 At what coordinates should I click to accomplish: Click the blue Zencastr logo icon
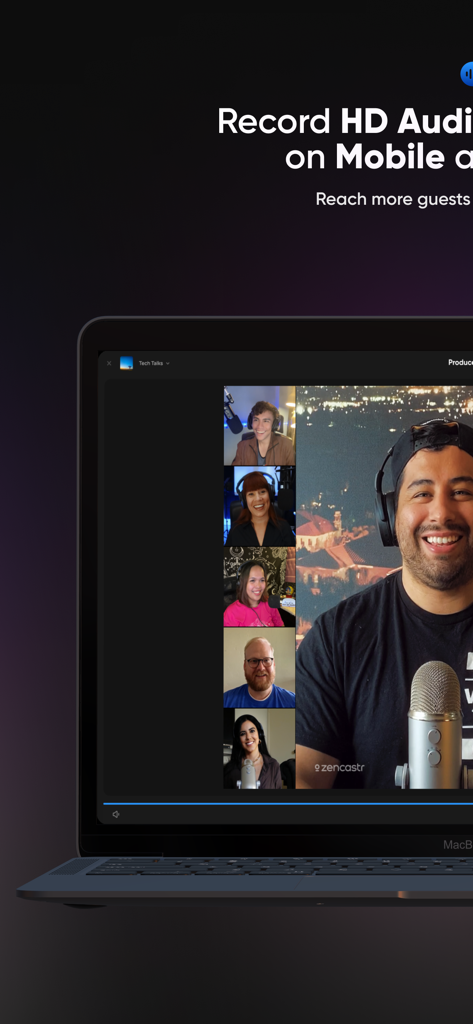pyautogui.click(x=466, y=74)
